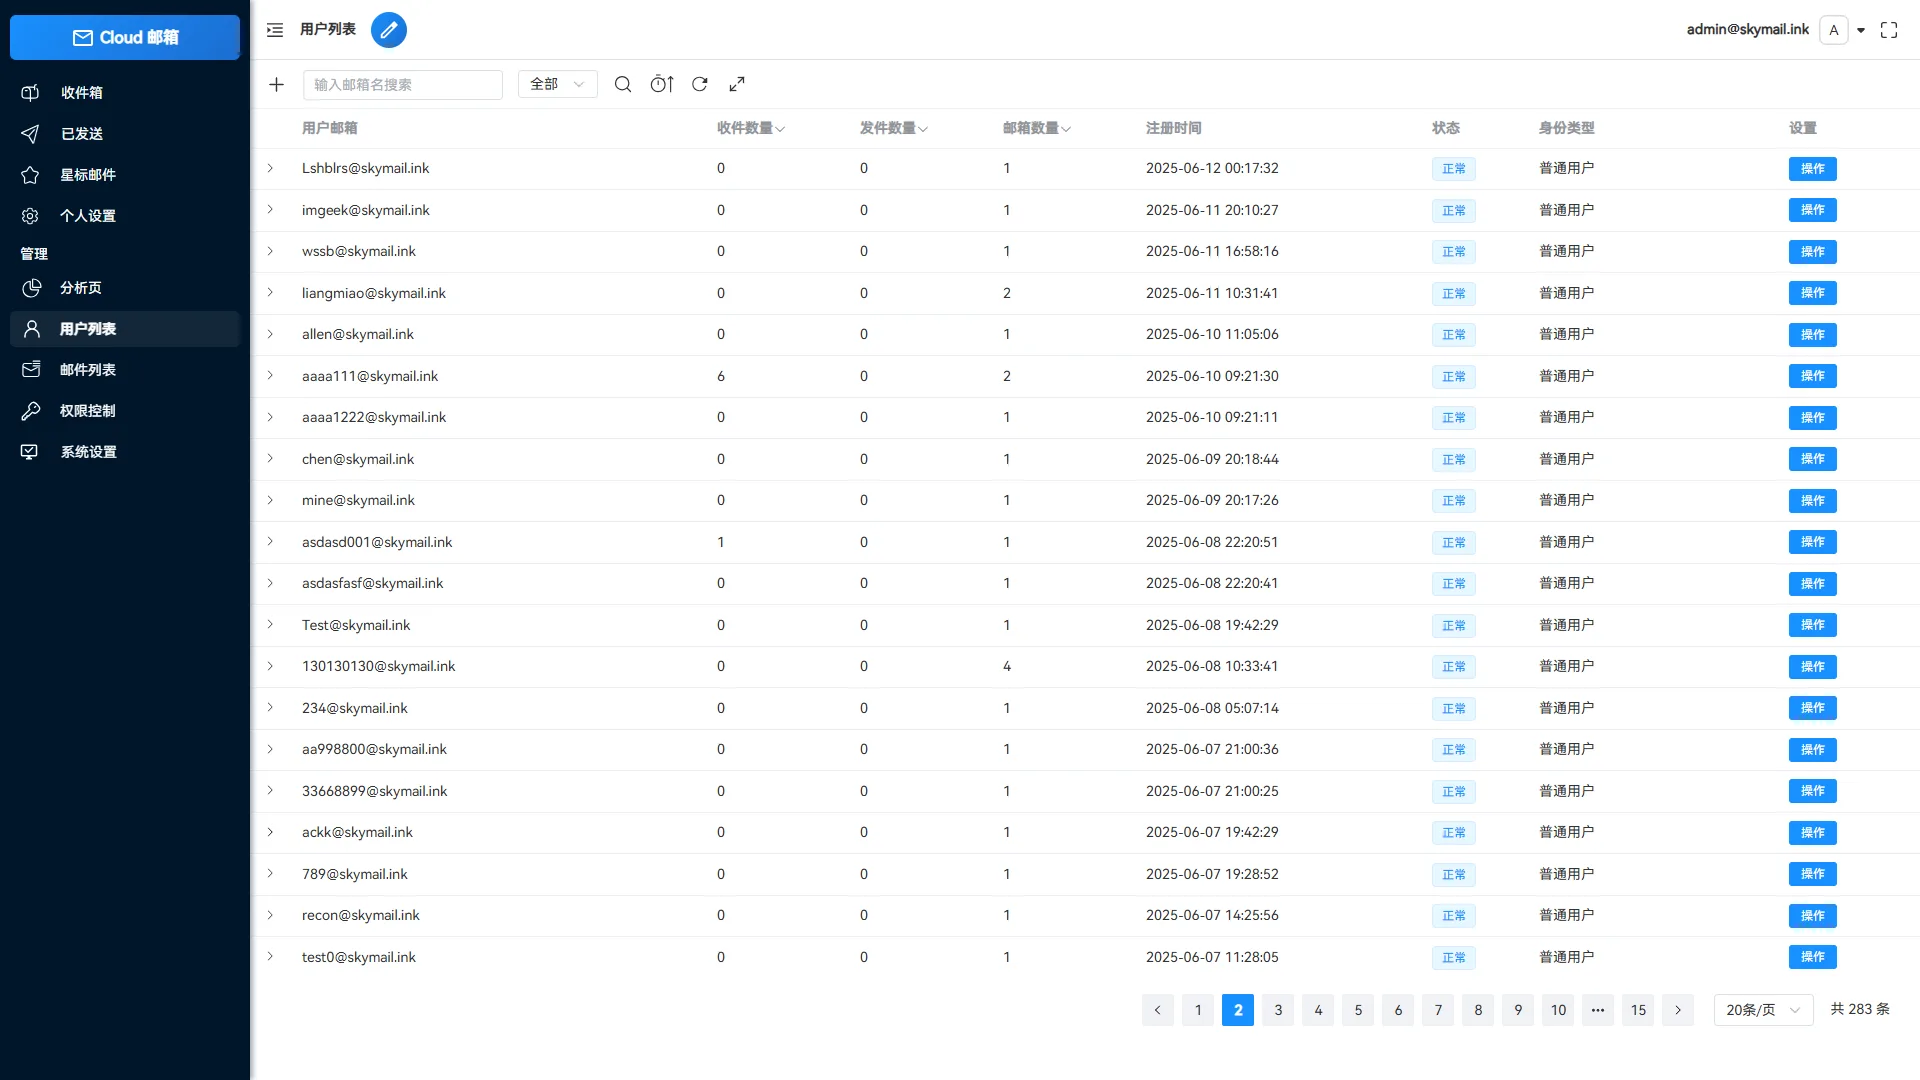The image size is (1920, 1080).
Task: Expand the row for aaaa111@skymail.ink
Action: (270, 376)
